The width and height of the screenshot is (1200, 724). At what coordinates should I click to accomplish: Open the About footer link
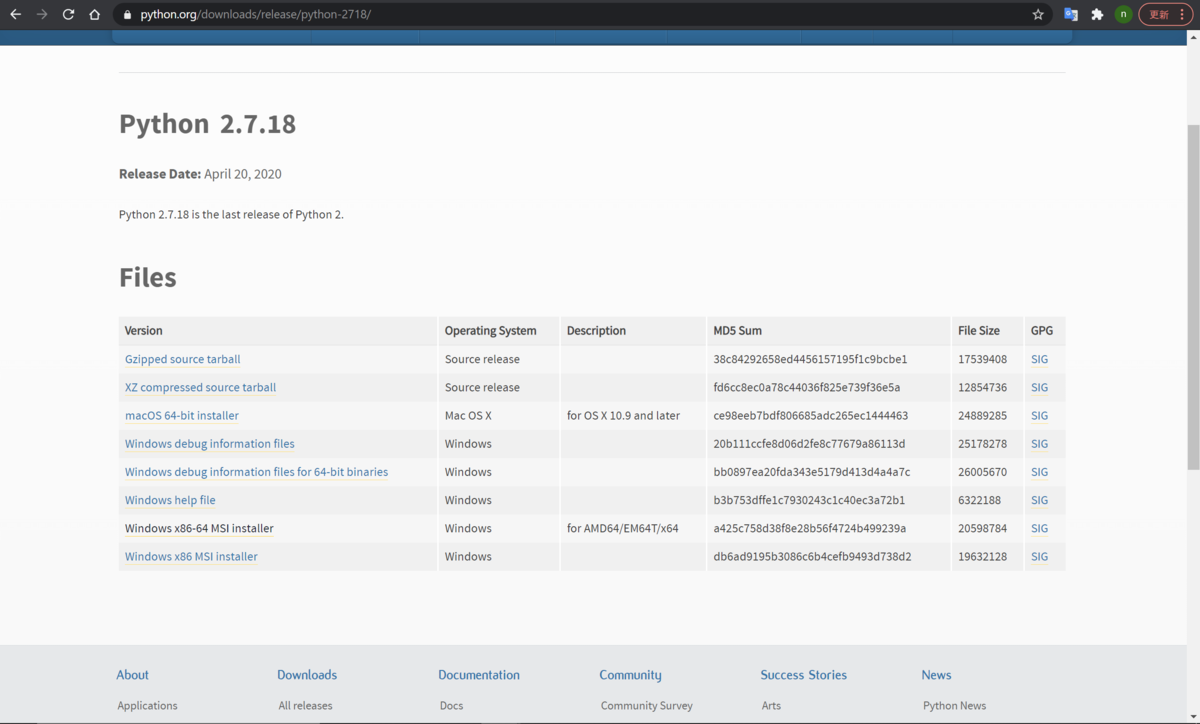(132, 675)
